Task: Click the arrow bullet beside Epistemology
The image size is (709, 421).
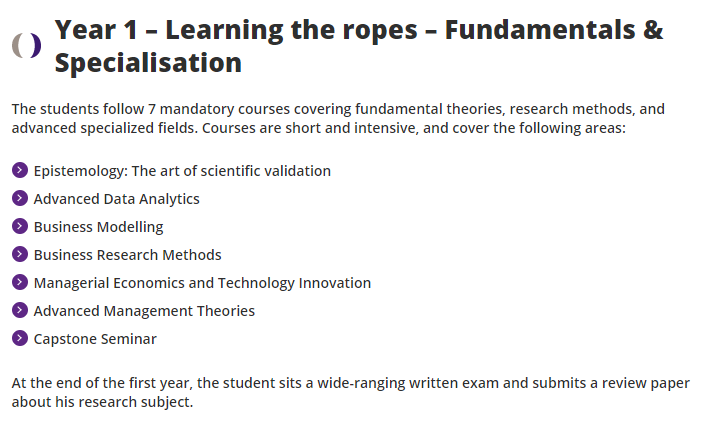Action: pos(20,170)
